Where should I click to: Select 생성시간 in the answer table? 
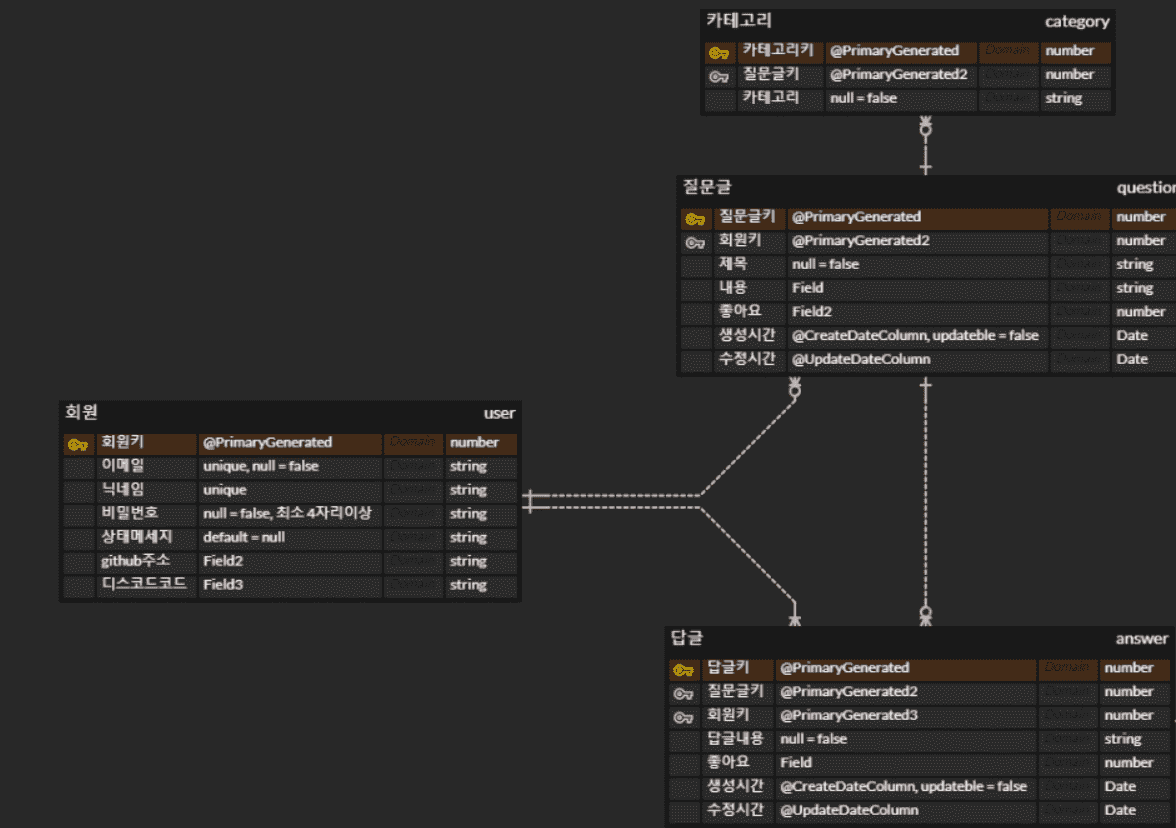tap(735, 786)
